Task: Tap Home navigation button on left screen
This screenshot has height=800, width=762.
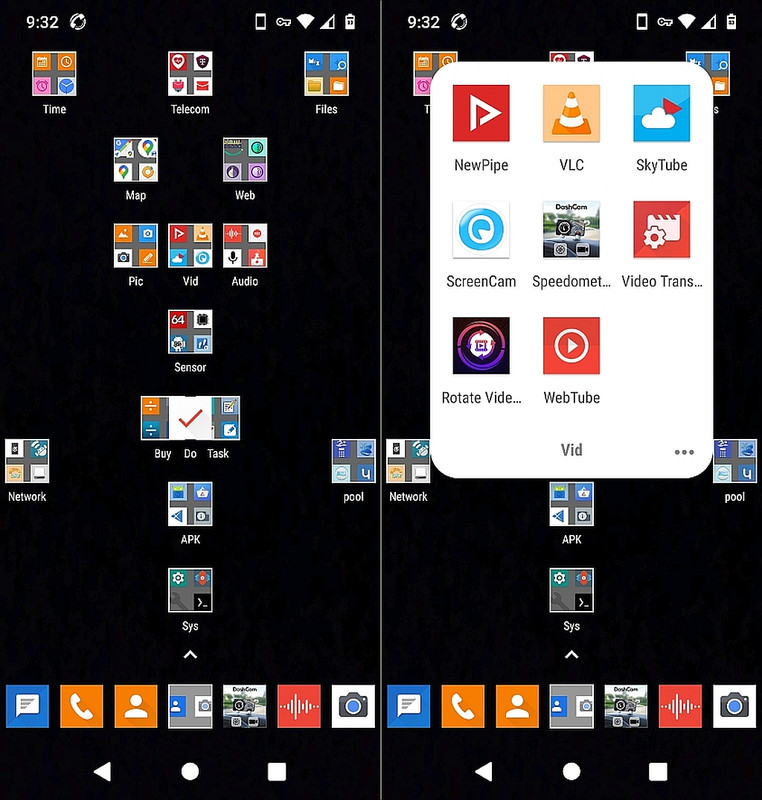Action: [x=190, y=771]
